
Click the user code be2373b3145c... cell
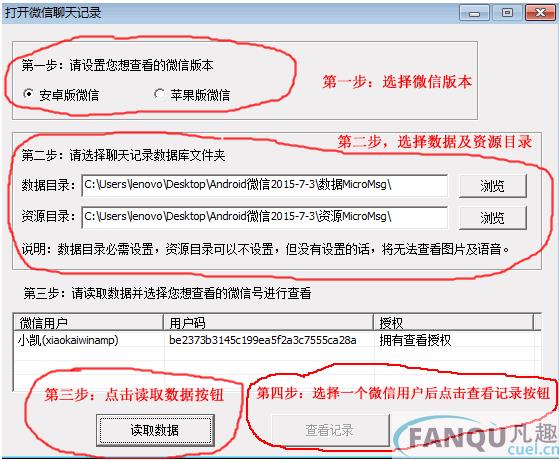262,340
